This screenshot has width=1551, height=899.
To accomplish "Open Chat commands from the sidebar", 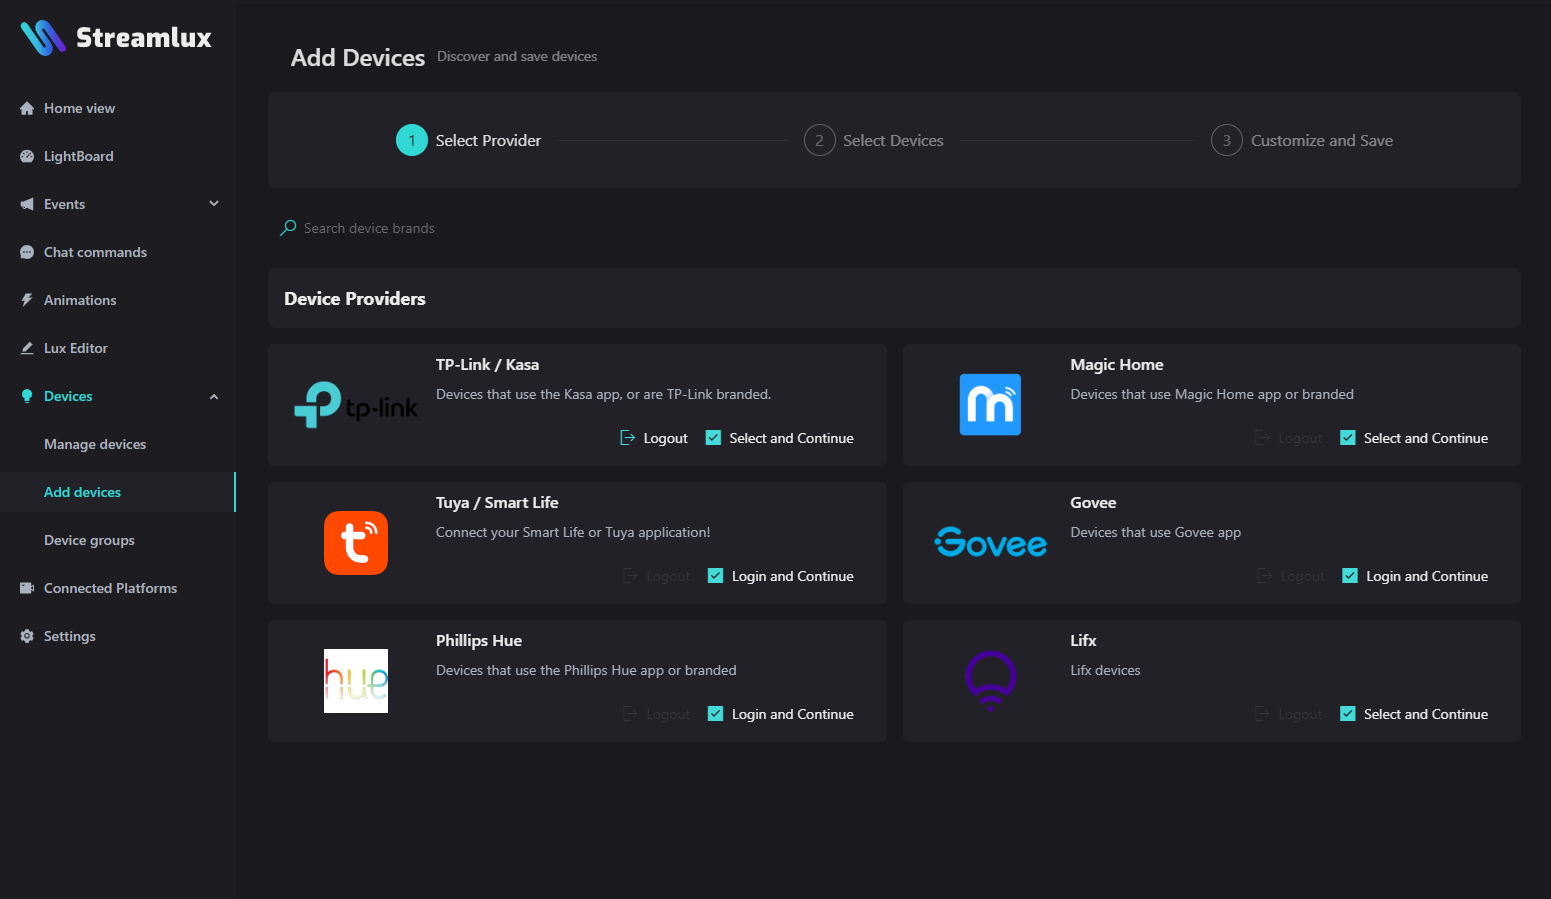I will pos(95,252).
